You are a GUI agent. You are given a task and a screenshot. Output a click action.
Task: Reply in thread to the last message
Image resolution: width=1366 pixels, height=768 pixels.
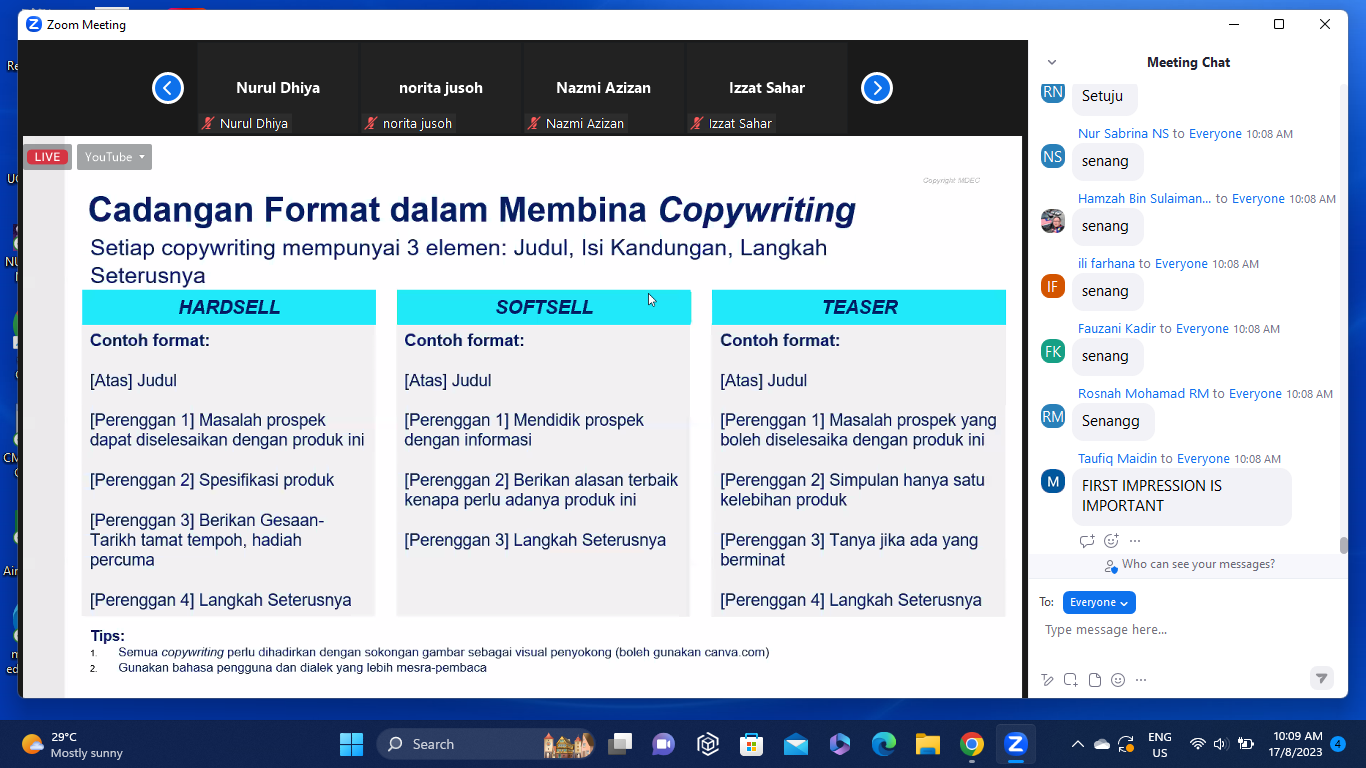pyautogui.click(x=1087, y=541)
